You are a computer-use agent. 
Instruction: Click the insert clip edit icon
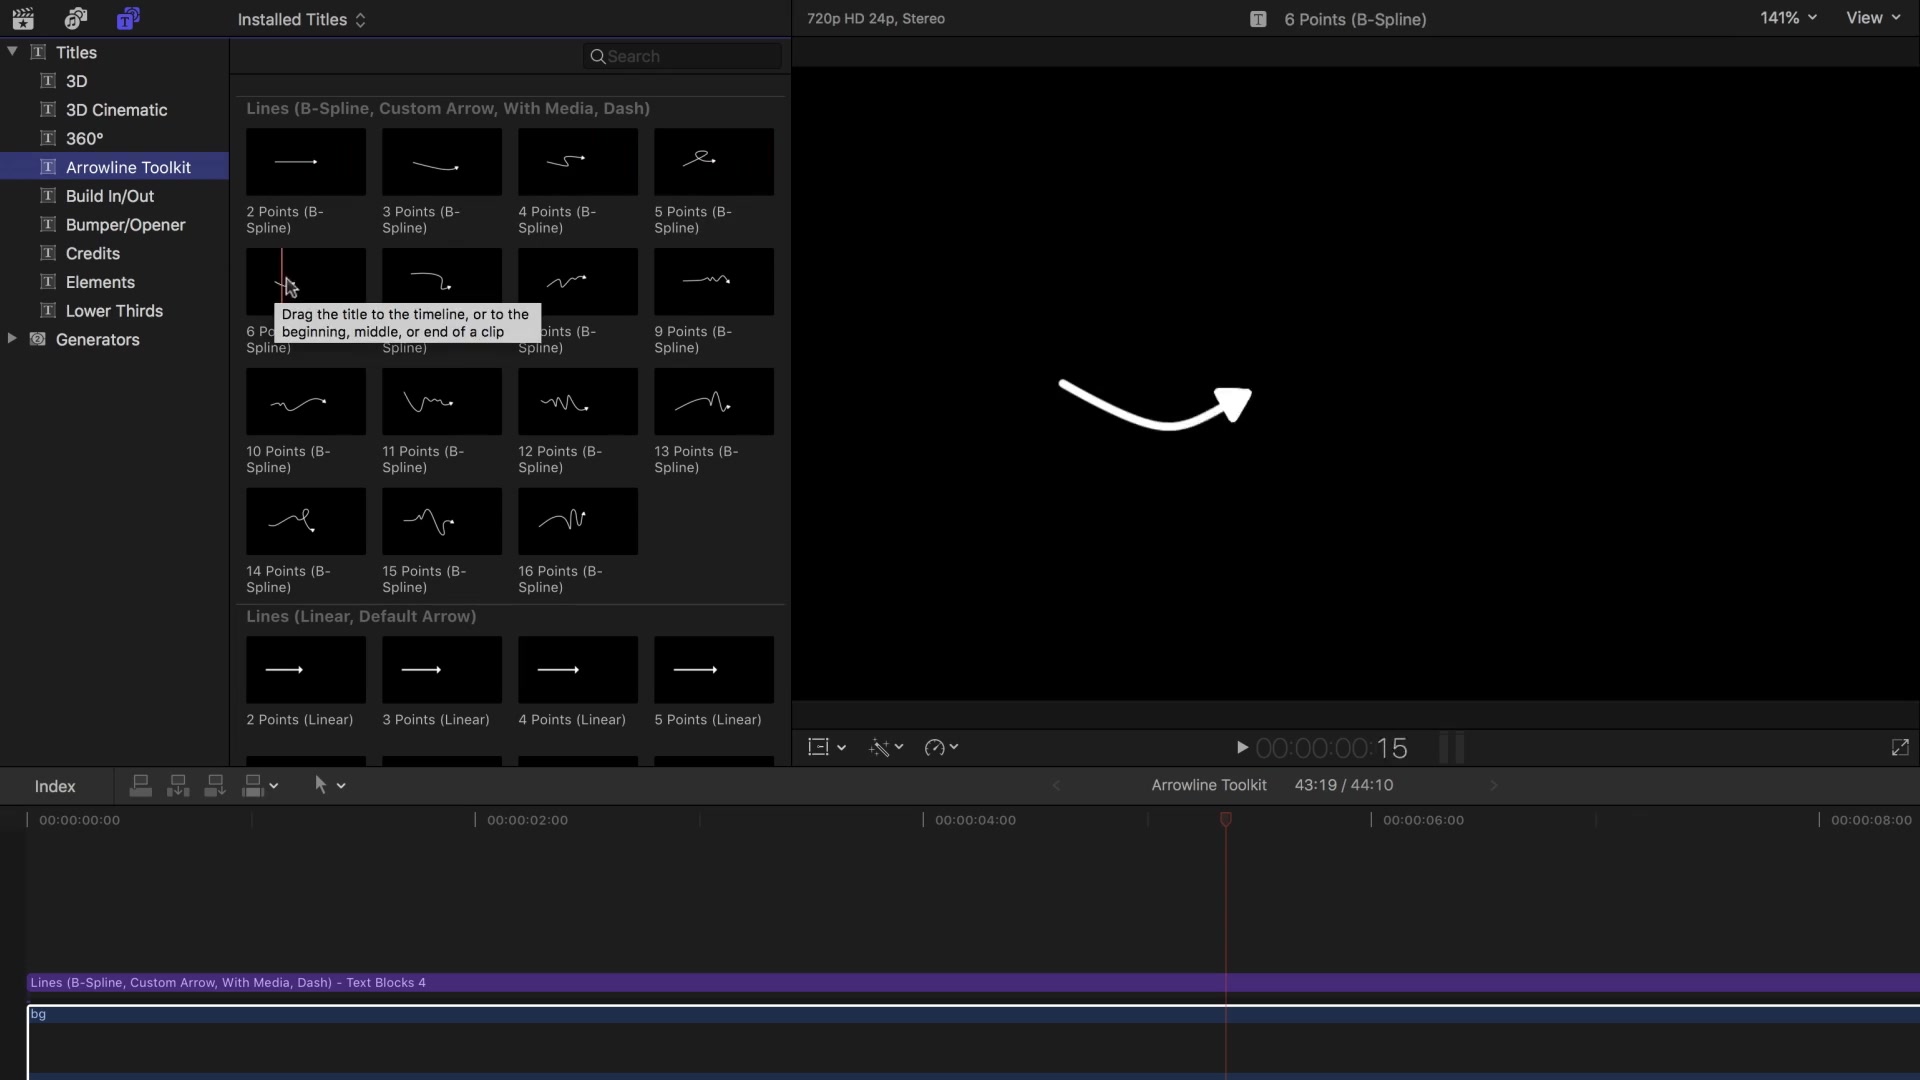178,786
